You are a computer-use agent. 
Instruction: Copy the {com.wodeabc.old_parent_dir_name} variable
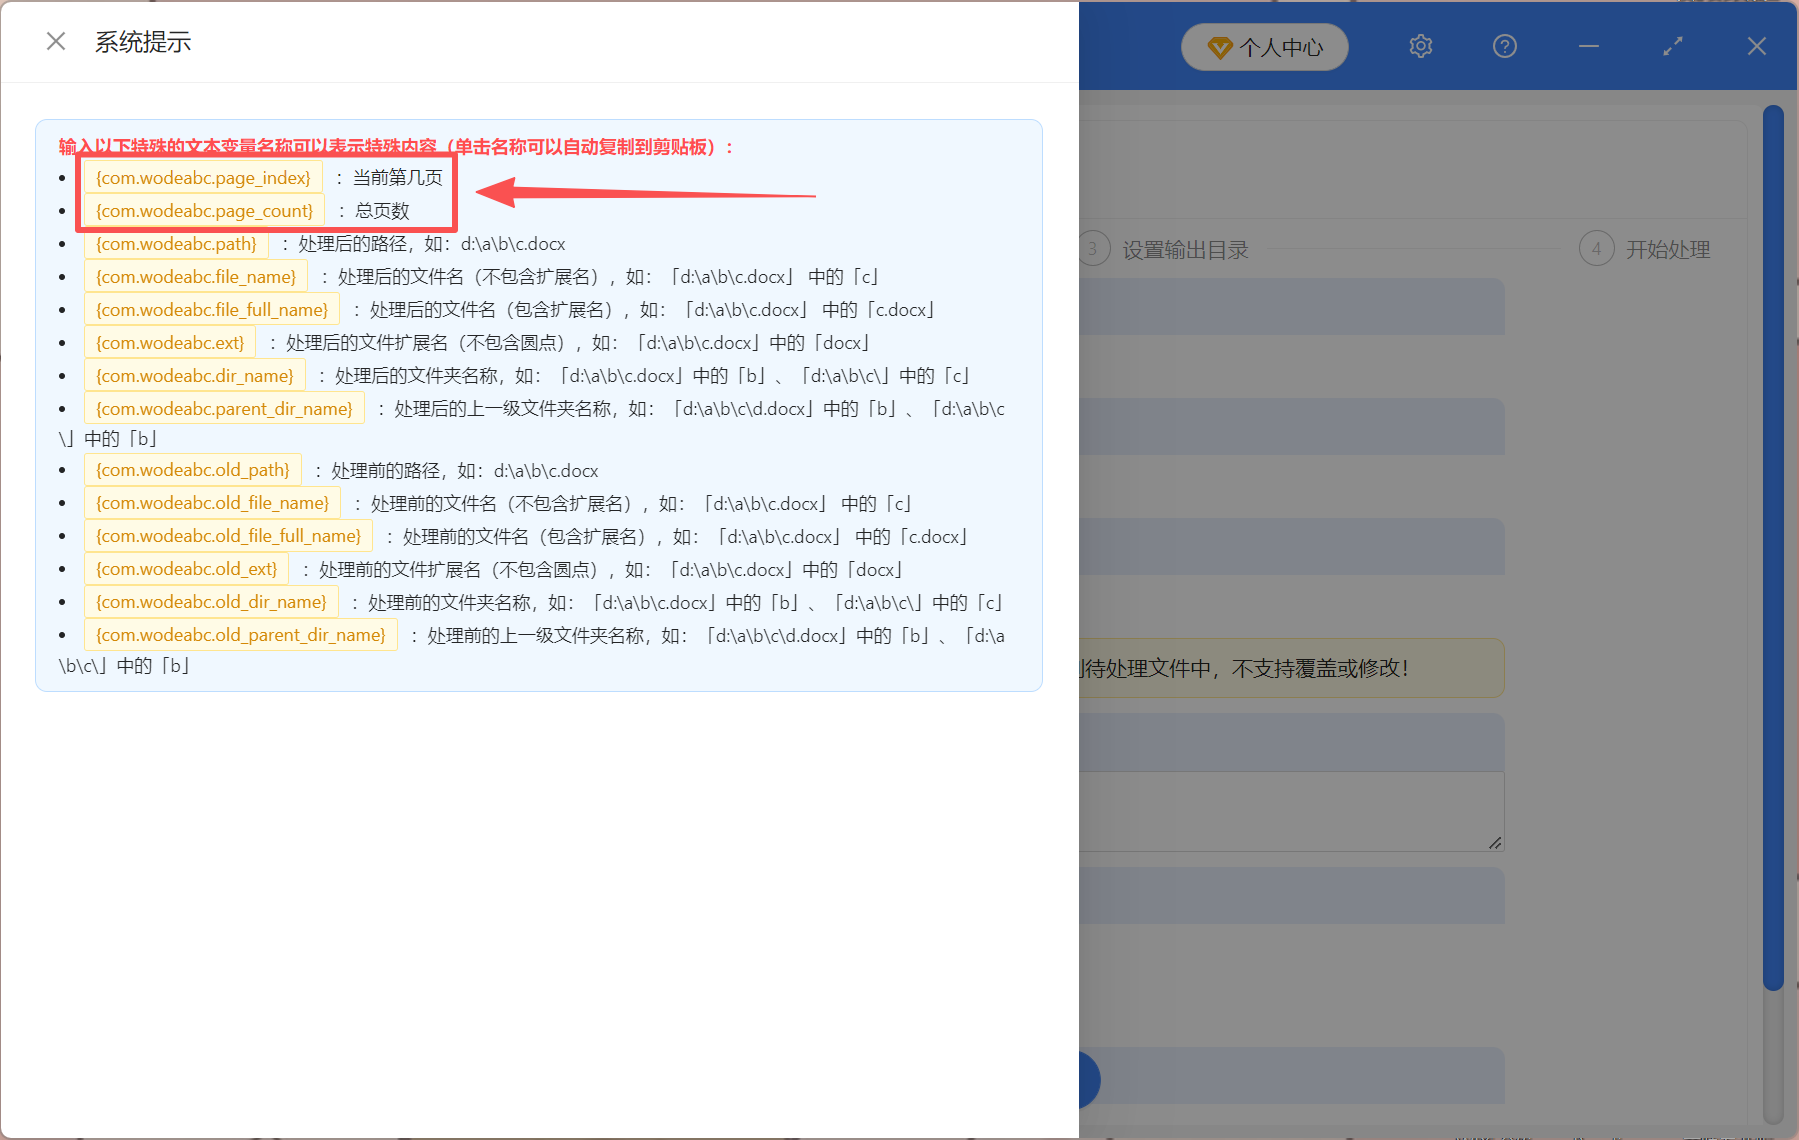(240, 634)
